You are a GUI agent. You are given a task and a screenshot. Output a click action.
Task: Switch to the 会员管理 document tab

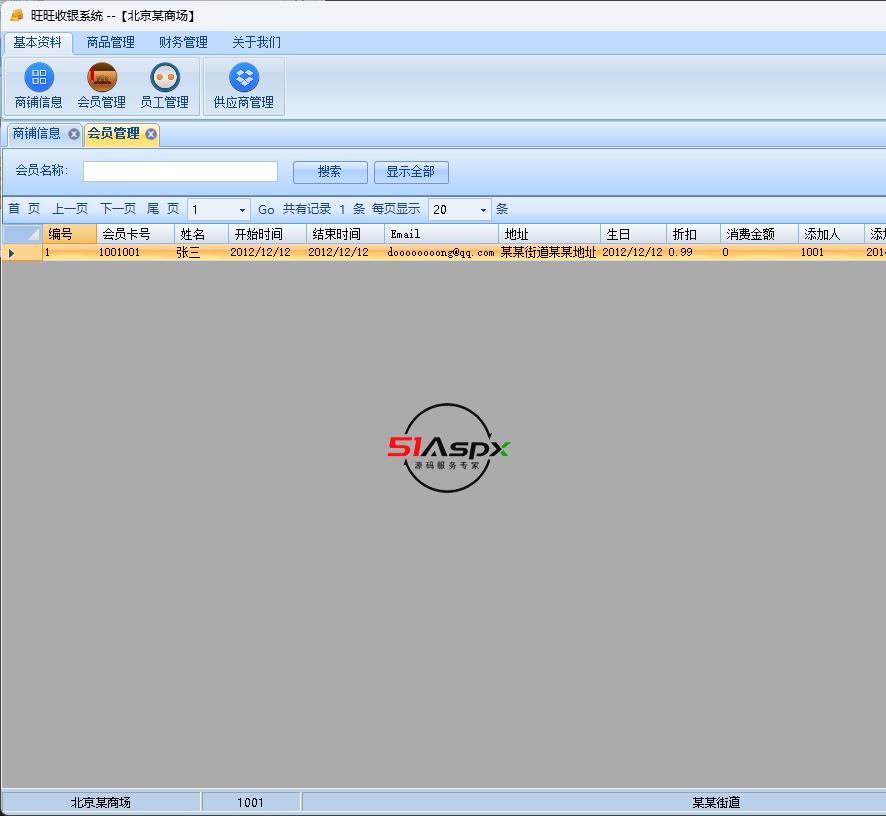pyautogui.click(x=114, y=134)
